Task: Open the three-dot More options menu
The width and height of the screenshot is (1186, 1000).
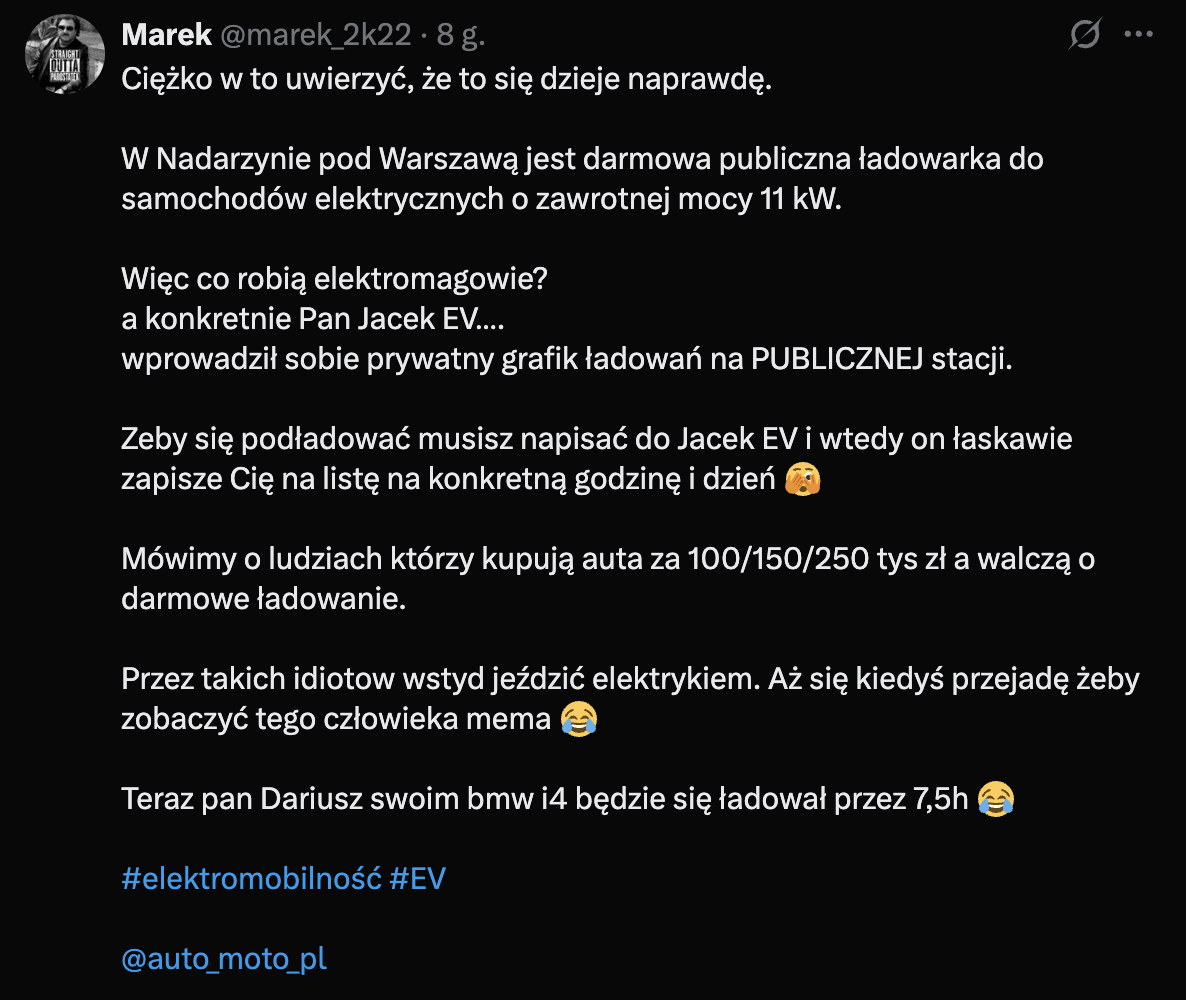Action: 1139,35
